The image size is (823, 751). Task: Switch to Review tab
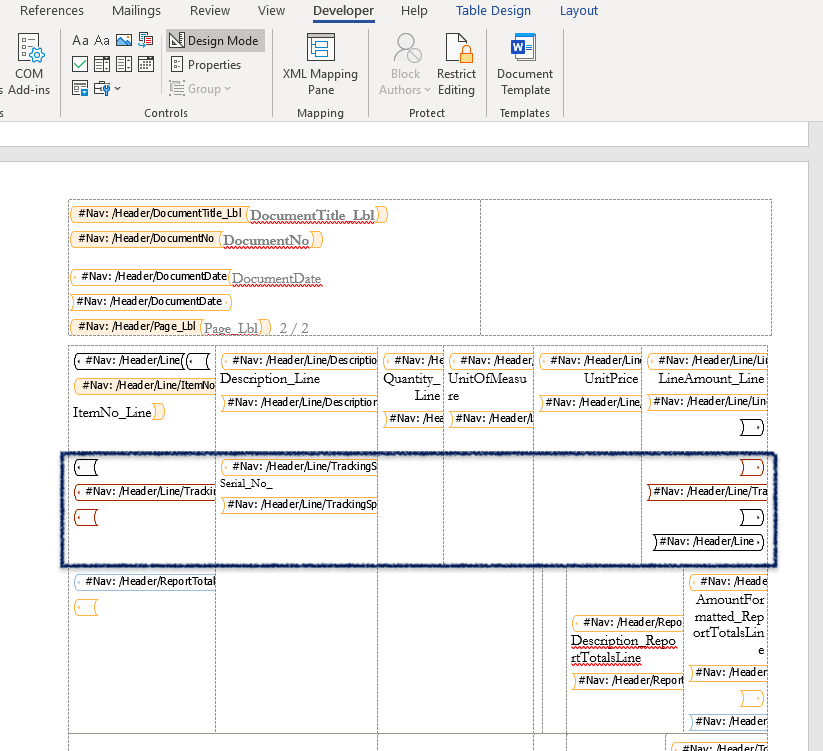coord(210,10)
